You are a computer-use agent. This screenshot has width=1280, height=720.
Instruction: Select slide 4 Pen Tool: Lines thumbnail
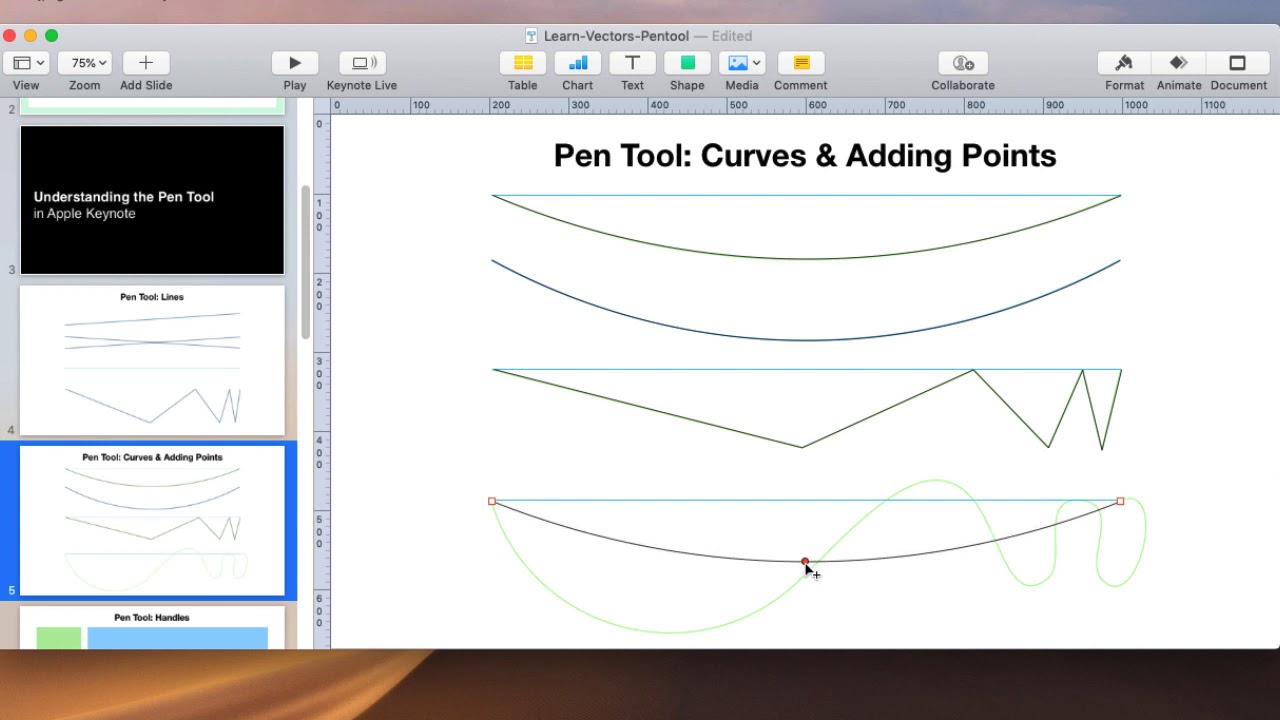(x=152, y=360)
